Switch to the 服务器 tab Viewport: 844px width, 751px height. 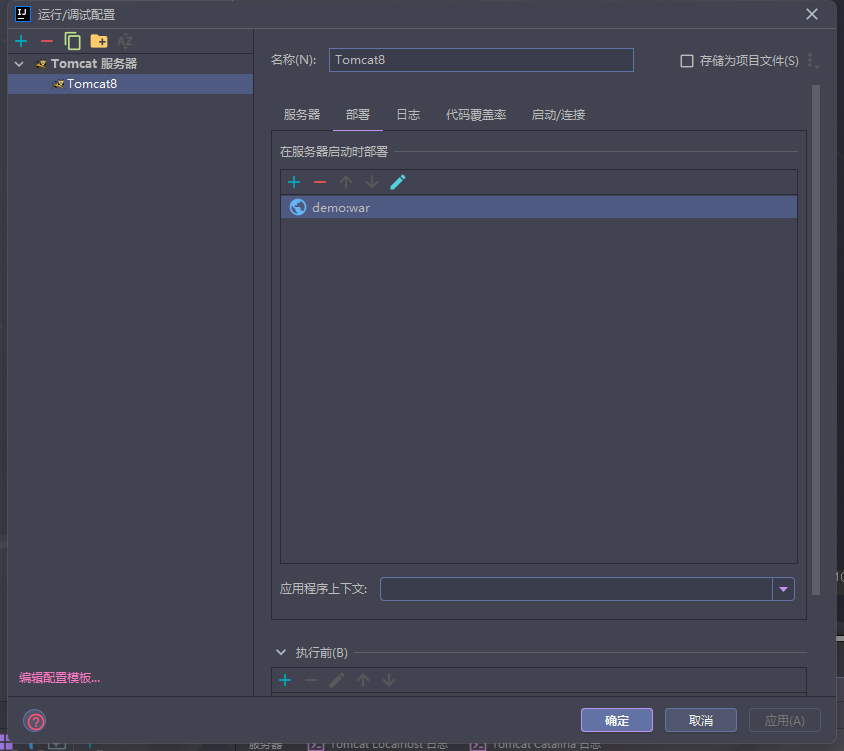coord(301,115)
